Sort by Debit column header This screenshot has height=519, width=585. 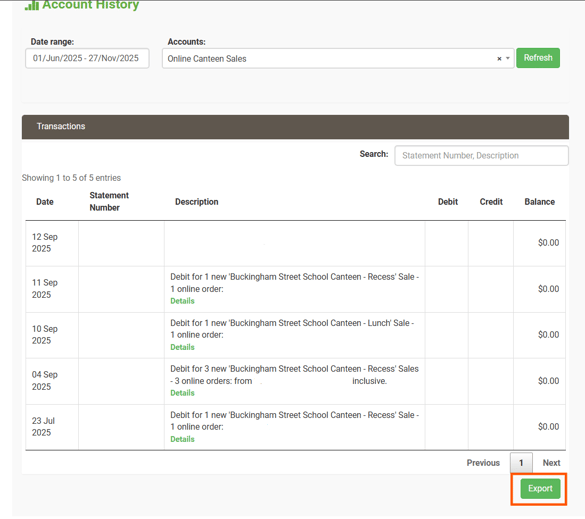448,202
